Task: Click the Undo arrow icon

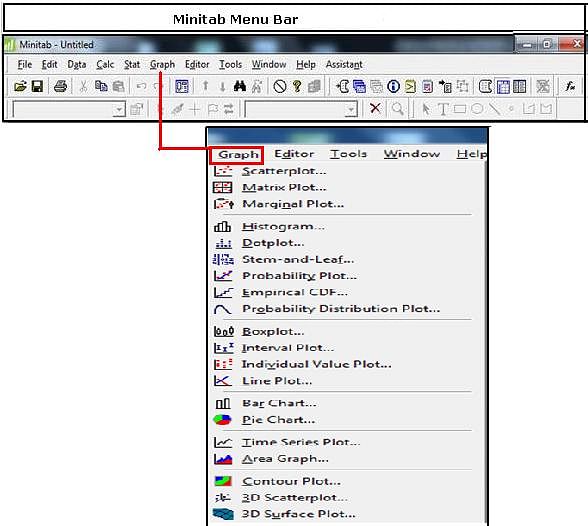Action: (141, 87)
